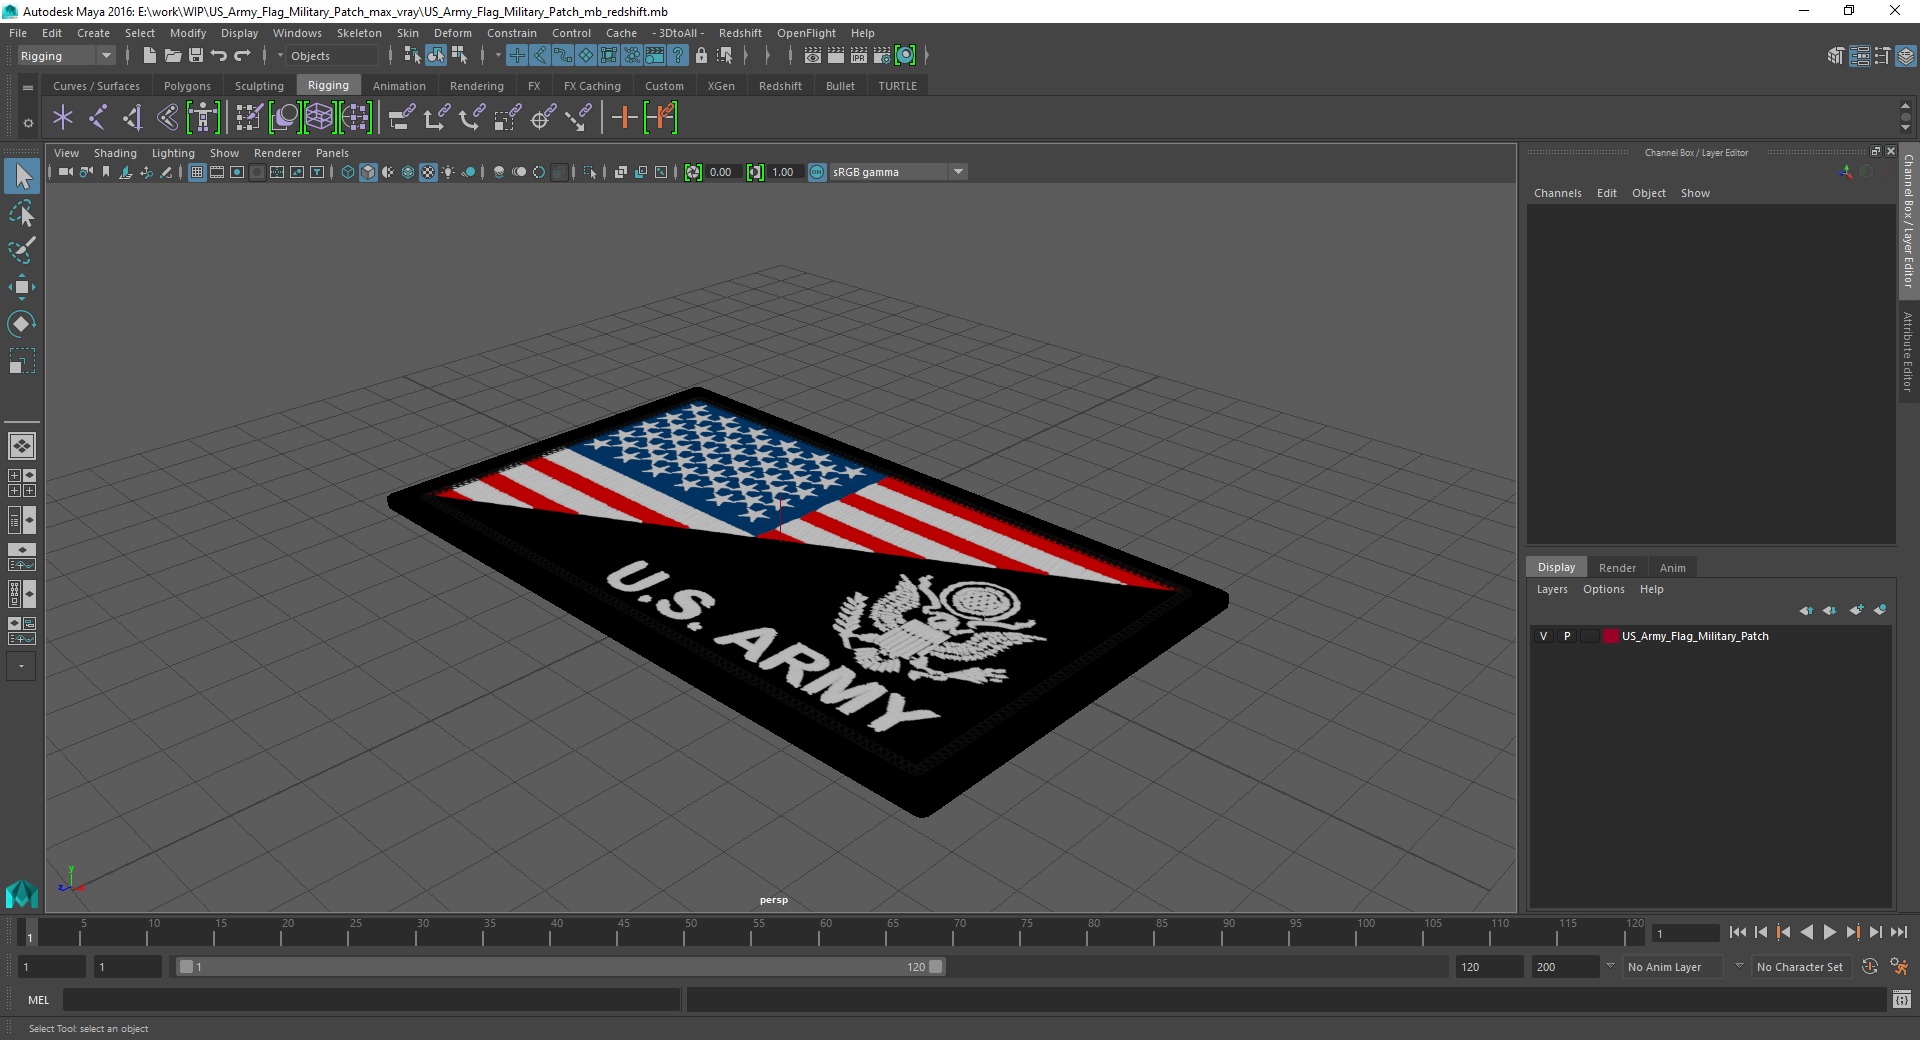
Task: Click create new layer icon
Action: (1856, 610)
